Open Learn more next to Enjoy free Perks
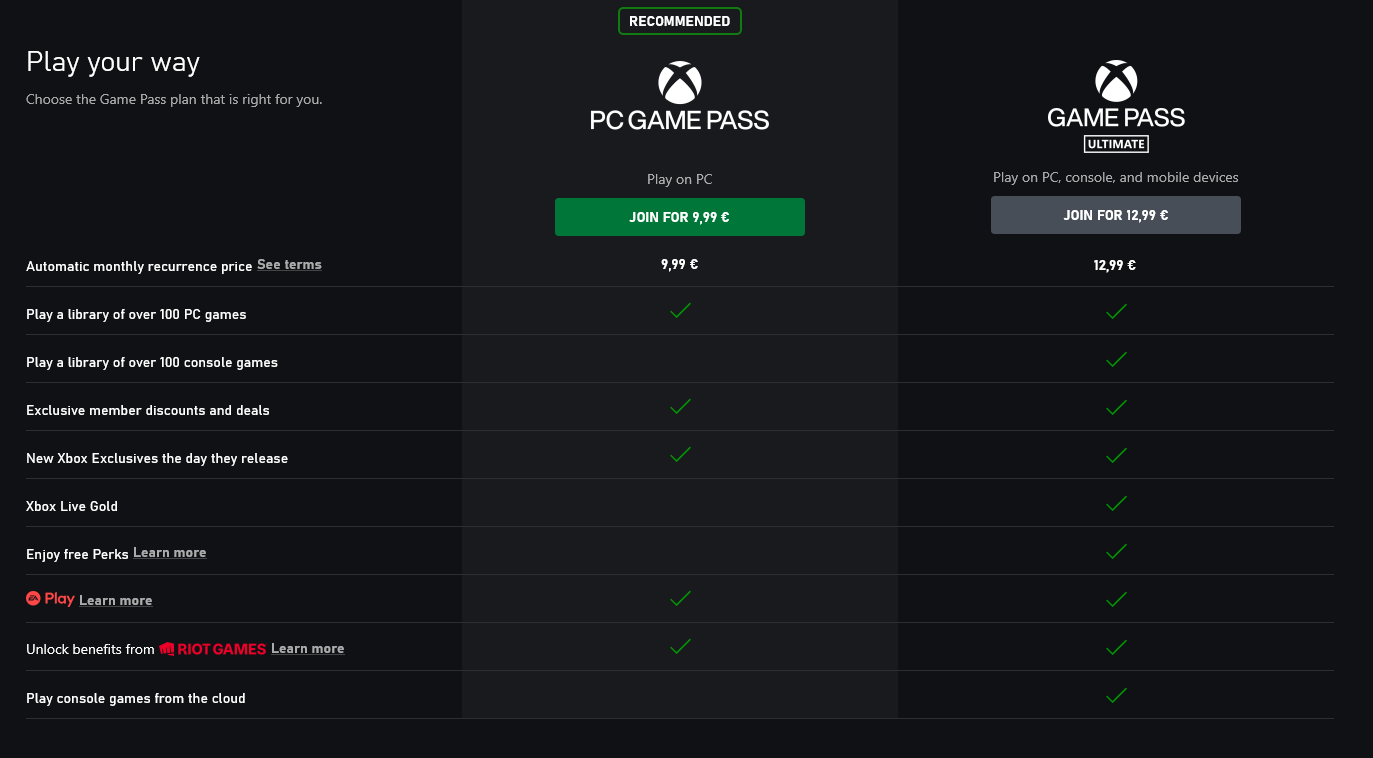This screenshot has width=1373, height=758. [170, 553]
